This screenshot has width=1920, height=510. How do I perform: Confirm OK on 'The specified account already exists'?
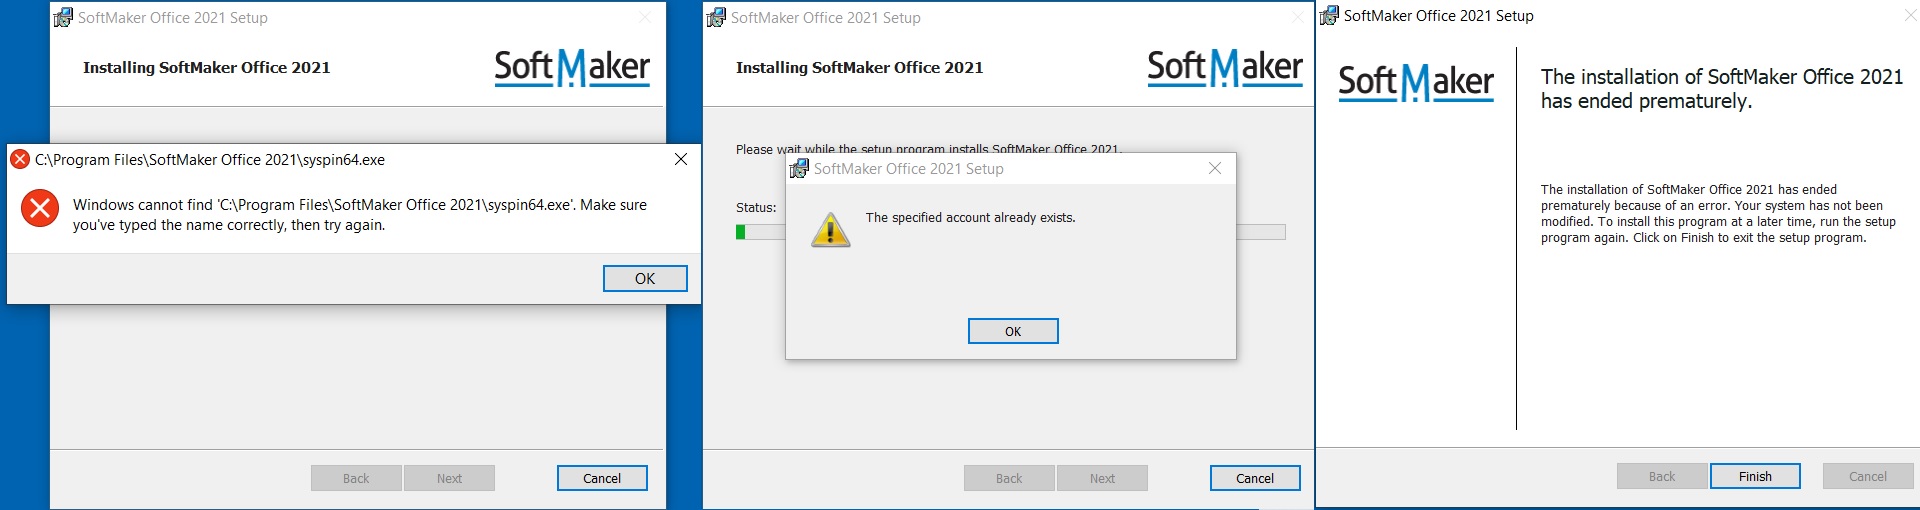tap(1012, 331)
